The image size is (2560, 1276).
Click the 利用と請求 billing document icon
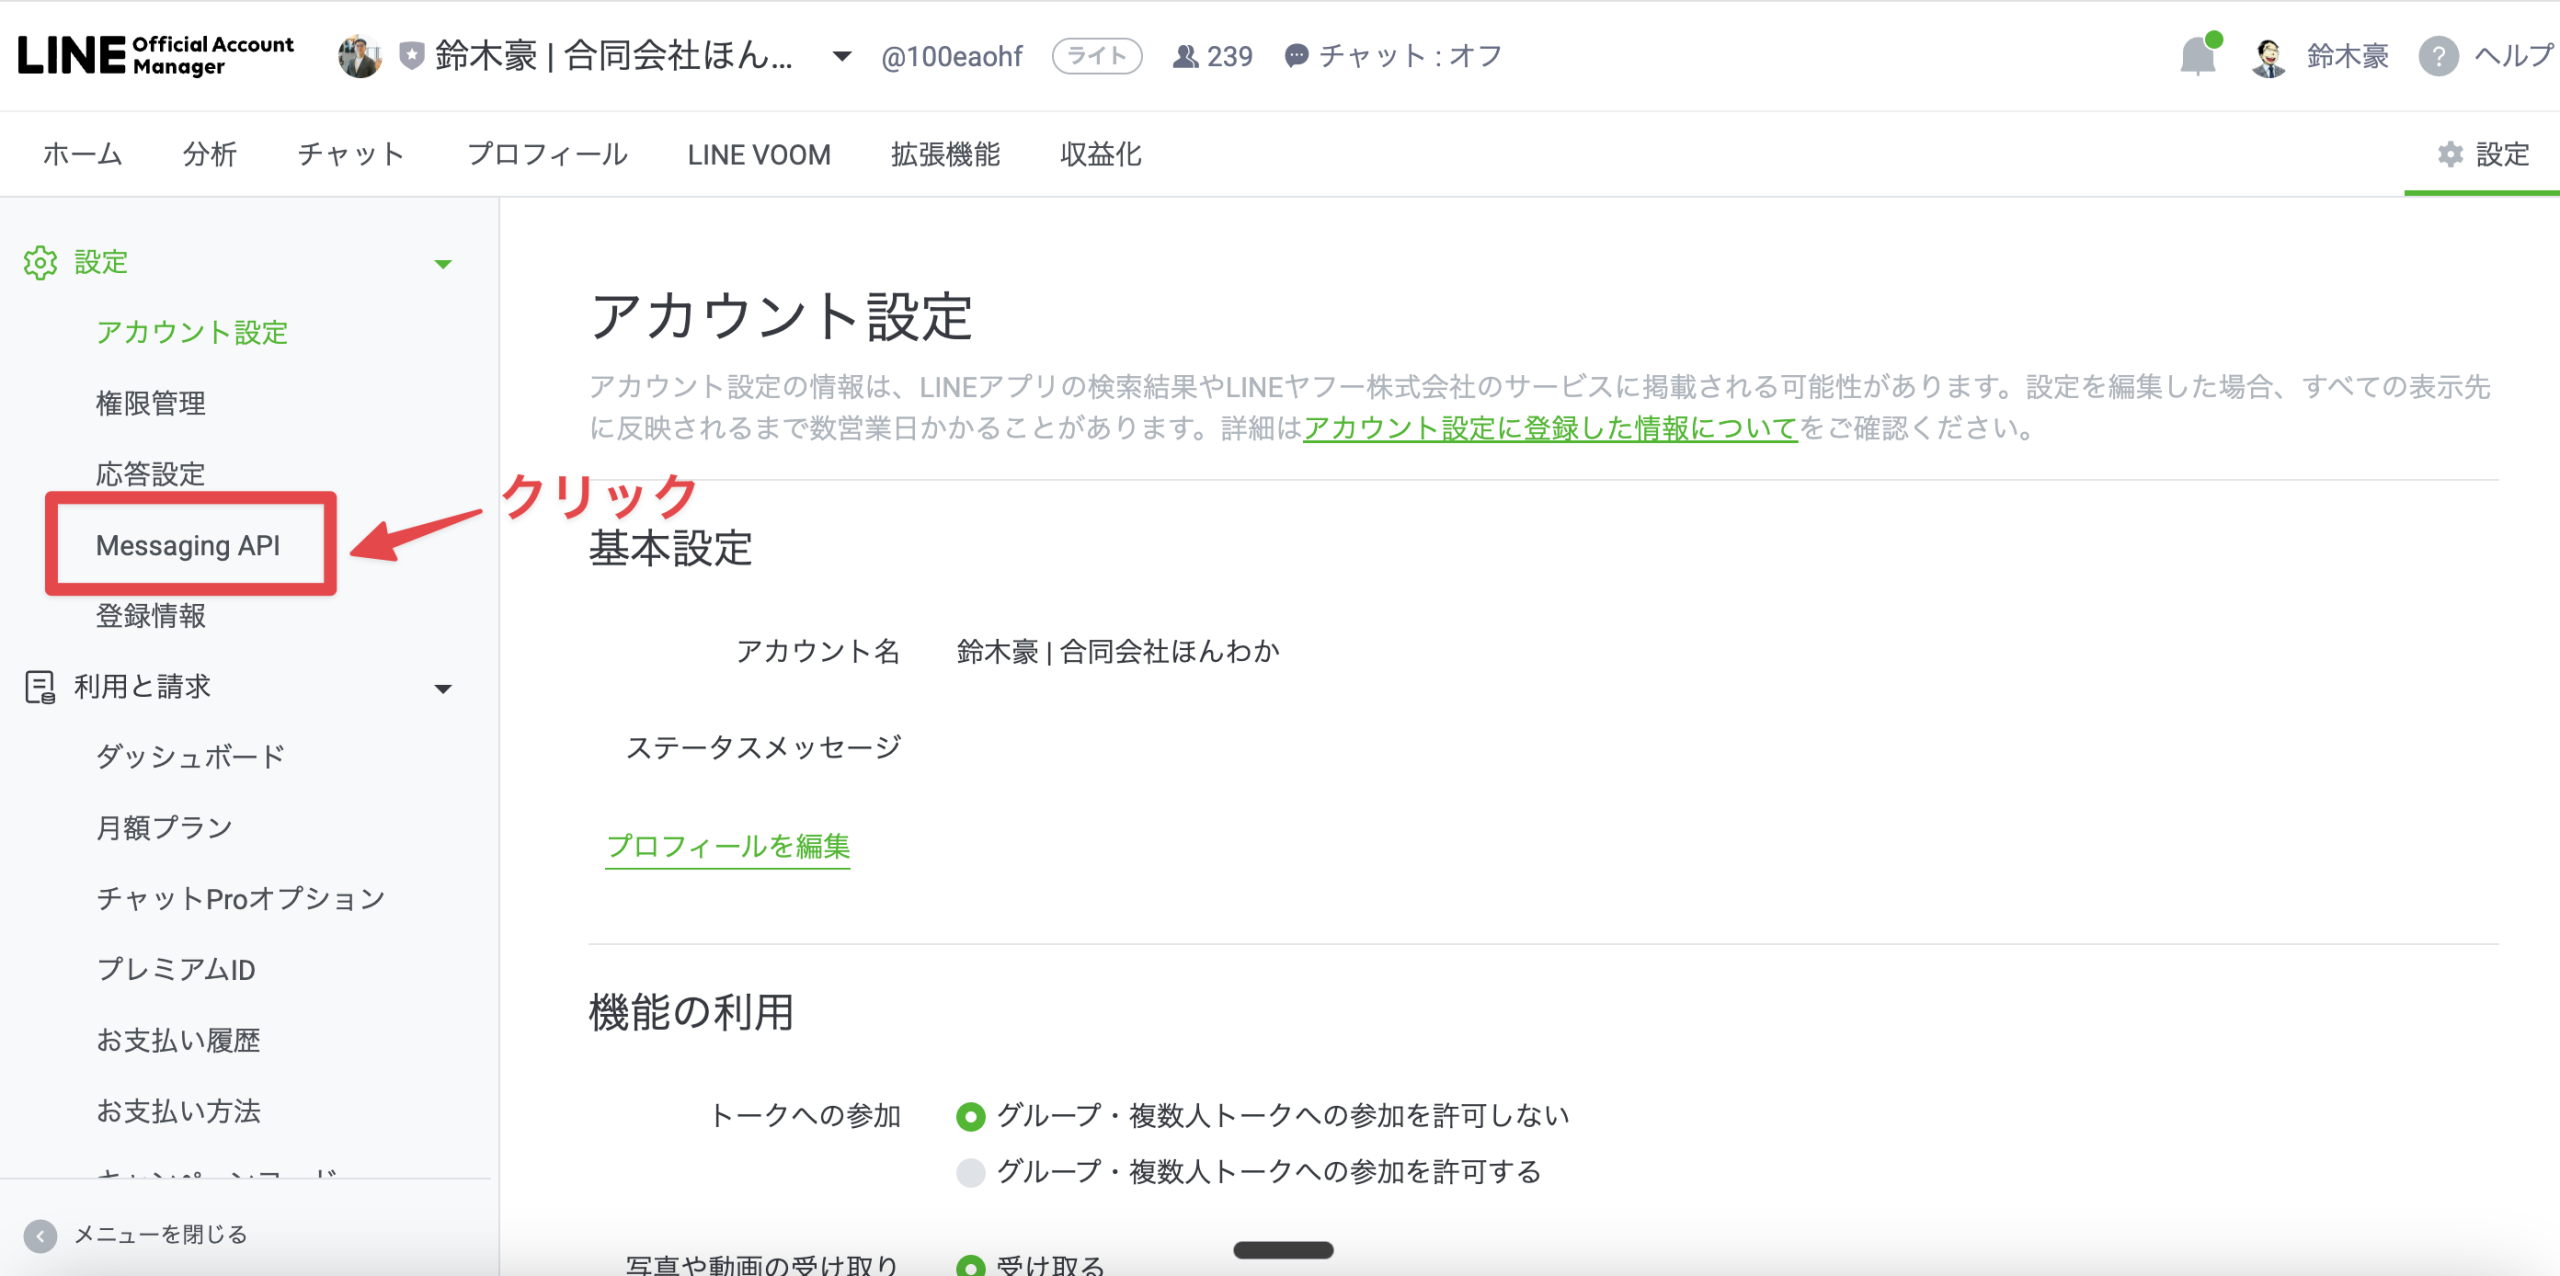[40, 687]
